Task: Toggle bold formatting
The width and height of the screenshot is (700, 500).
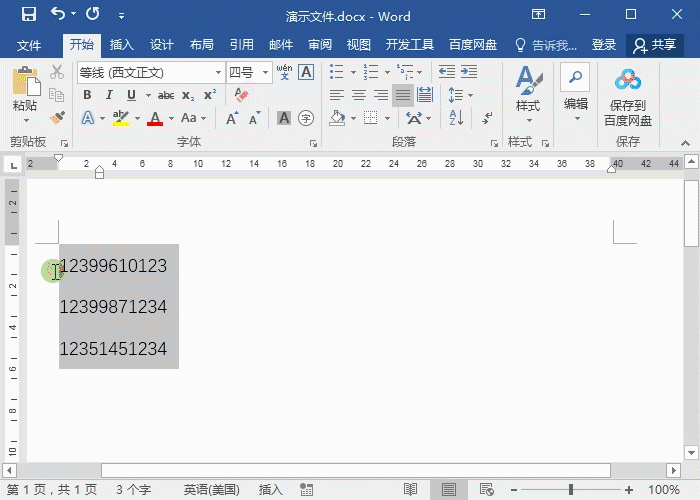Action: click(87, 95)
